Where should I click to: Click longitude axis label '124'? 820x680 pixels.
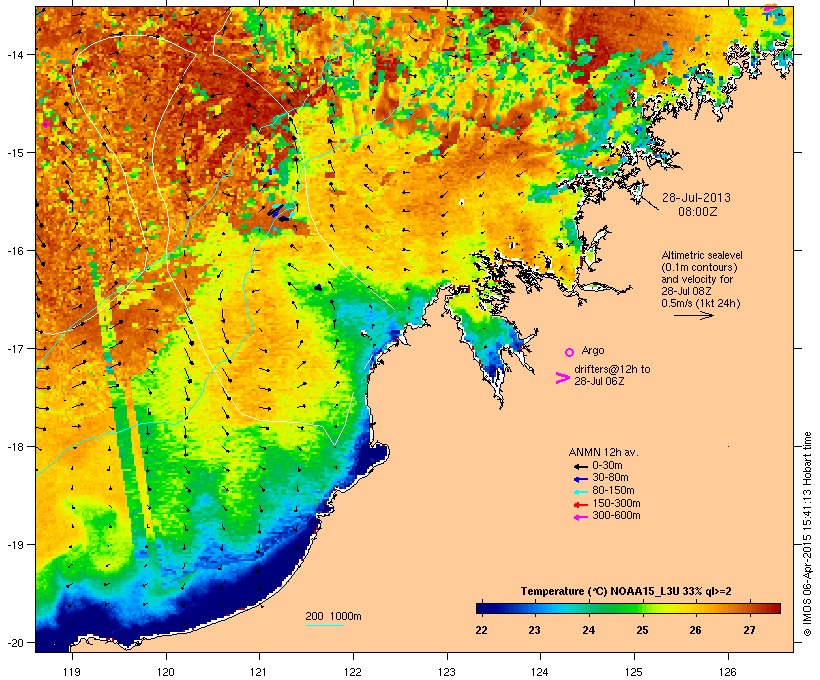pyautogui.click(x=540, y=672)
